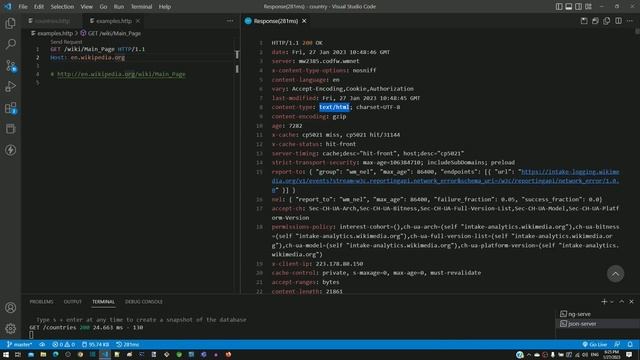Image resolution: width=640 pixels, height=360 pixels.
Task: Open the Edit menu
Action: [39, 7]
